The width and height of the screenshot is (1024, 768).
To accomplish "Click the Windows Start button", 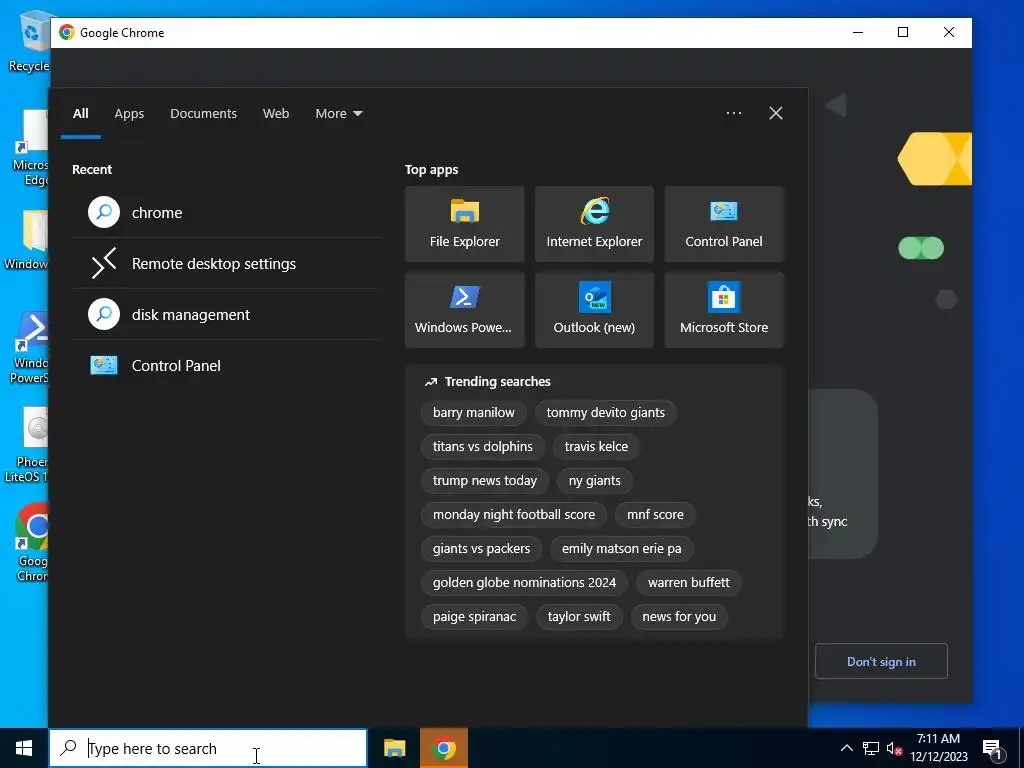I will pos(24,748).
